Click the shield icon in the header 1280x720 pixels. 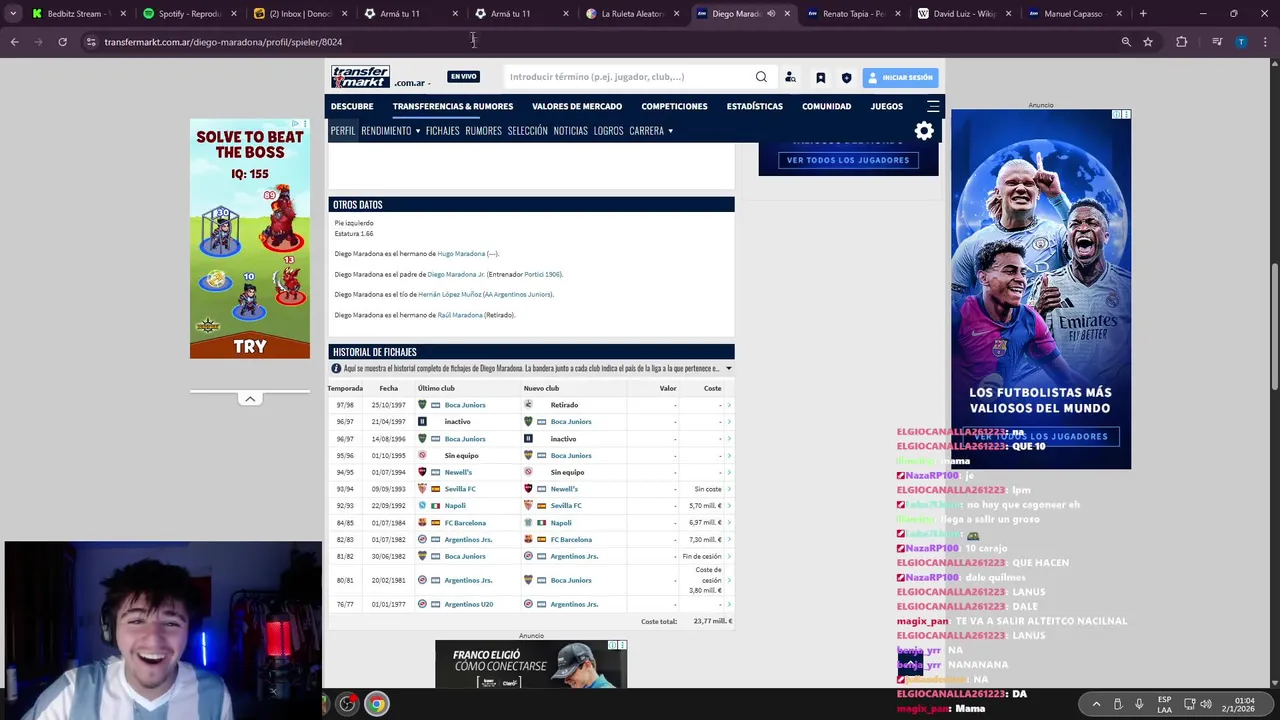(x=846, y=77)
